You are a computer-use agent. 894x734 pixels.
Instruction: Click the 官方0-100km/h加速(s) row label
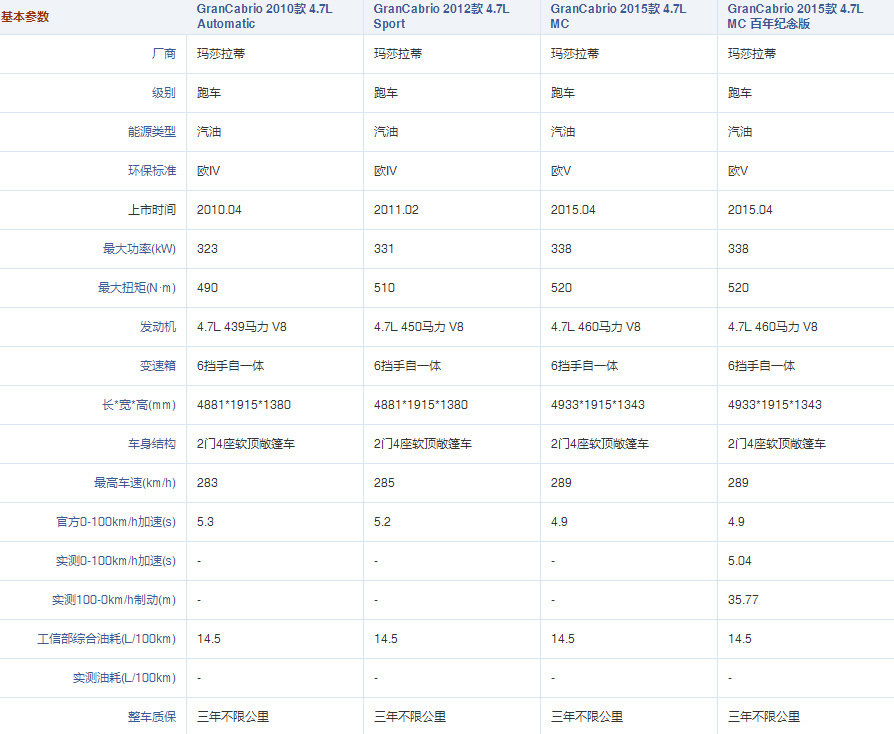click(x=116, y=522)
